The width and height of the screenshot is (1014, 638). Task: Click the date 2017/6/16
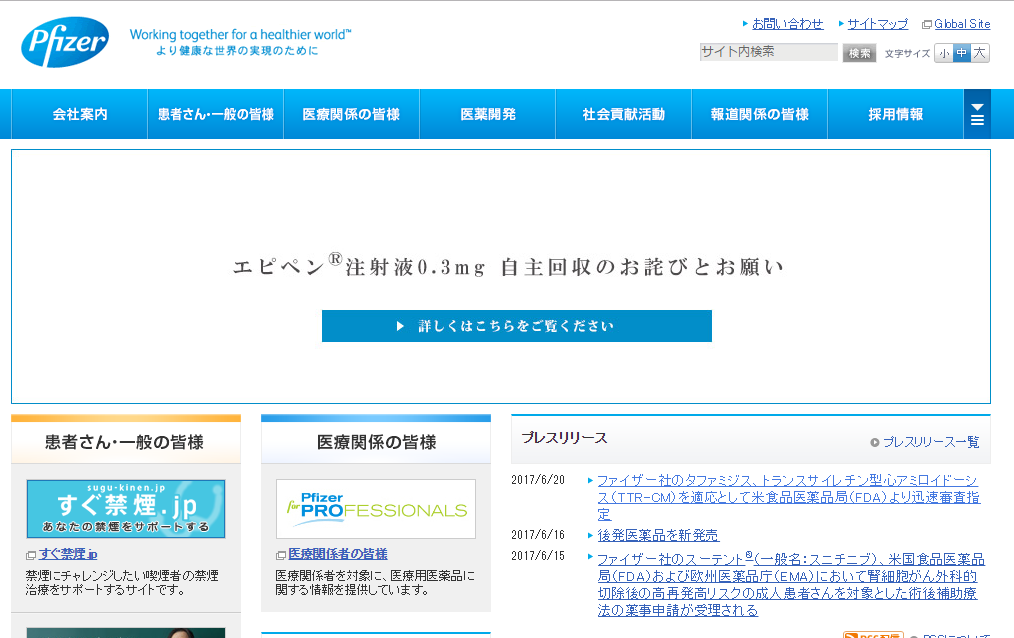(538, 535)
